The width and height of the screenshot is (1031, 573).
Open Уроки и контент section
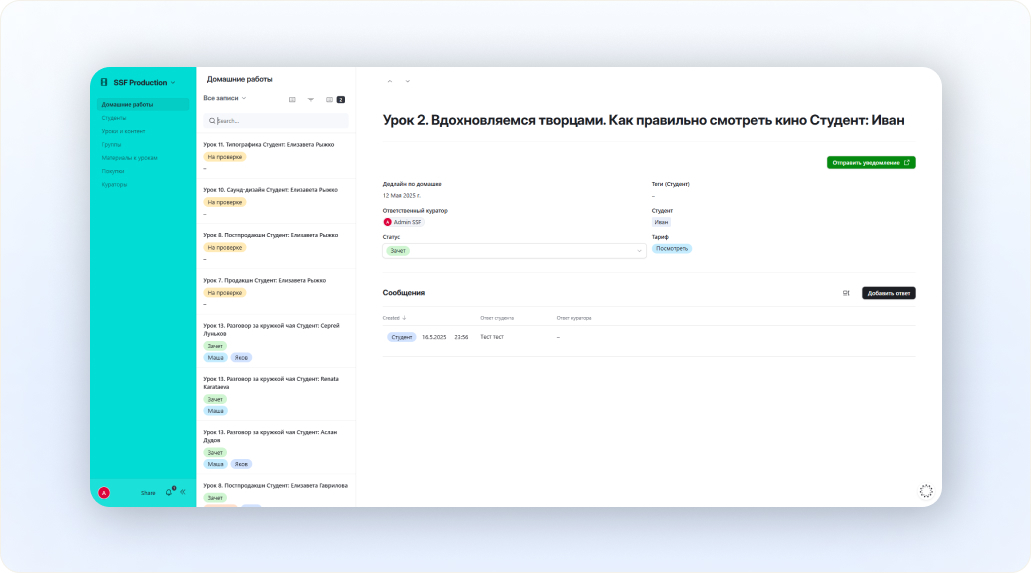124,131
